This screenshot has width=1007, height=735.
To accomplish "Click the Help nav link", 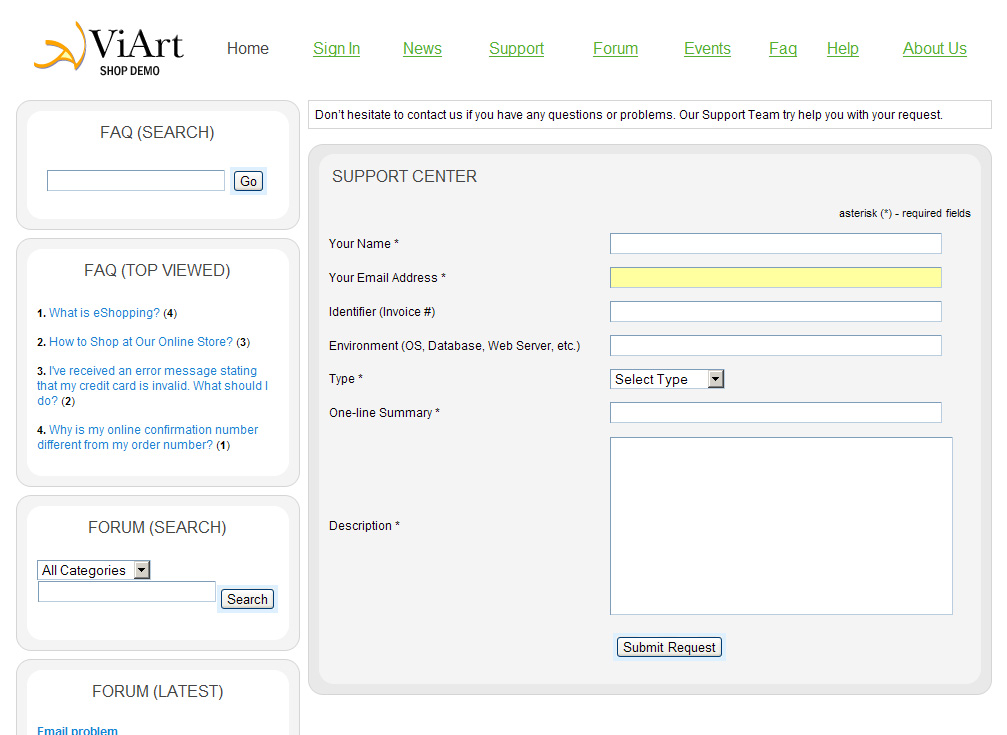I will tap(843, 49).
